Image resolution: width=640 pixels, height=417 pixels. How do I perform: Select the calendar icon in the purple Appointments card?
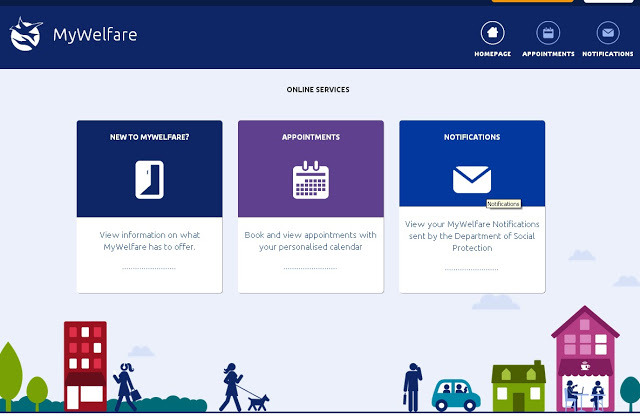point(310,179)
